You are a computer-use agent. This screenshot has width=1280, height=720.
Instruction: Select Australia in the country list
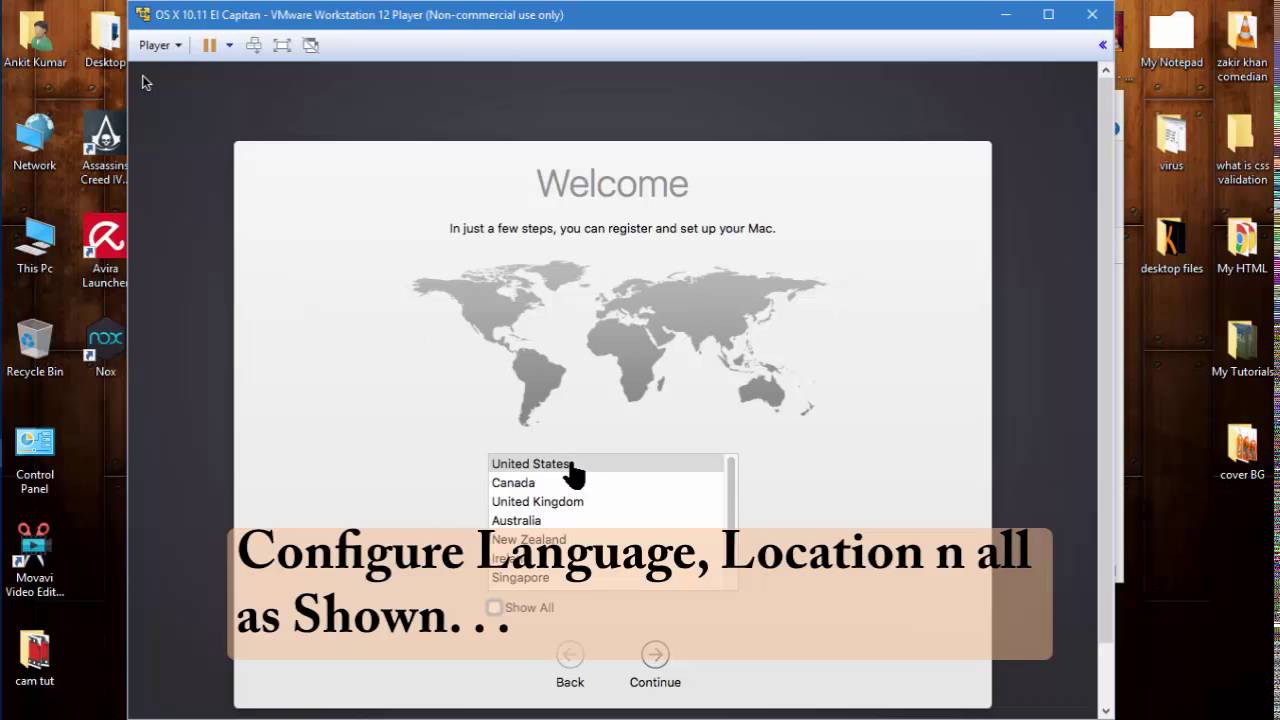pyautogui.click(x=607, y=521)
